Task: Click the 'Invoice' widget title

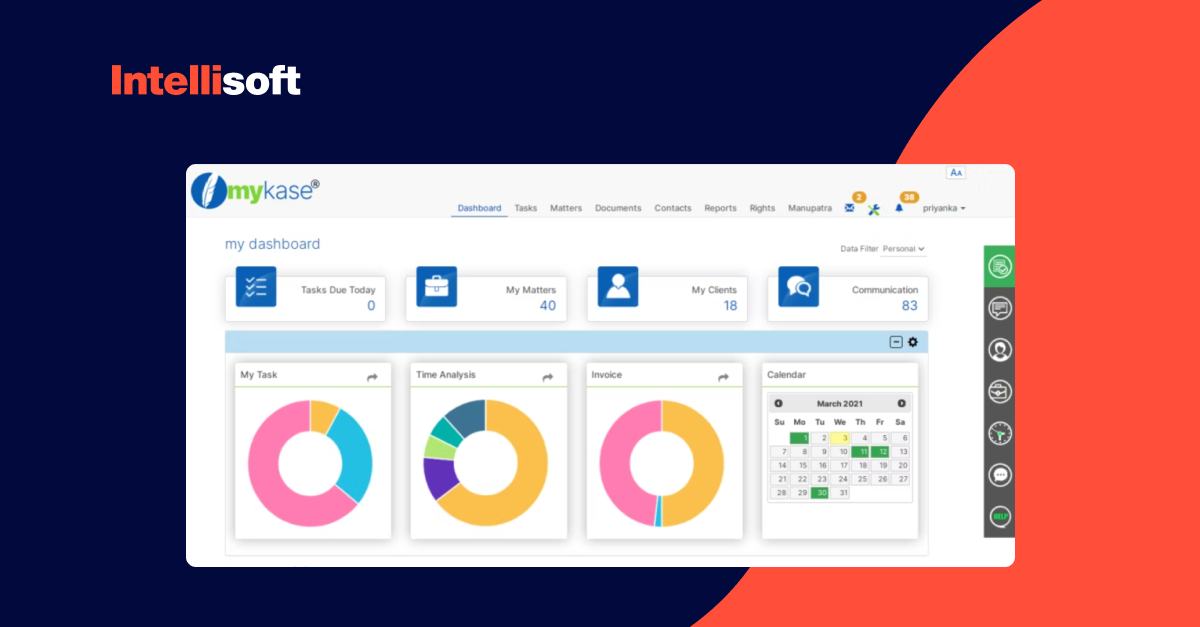Action: click(606, 375)
